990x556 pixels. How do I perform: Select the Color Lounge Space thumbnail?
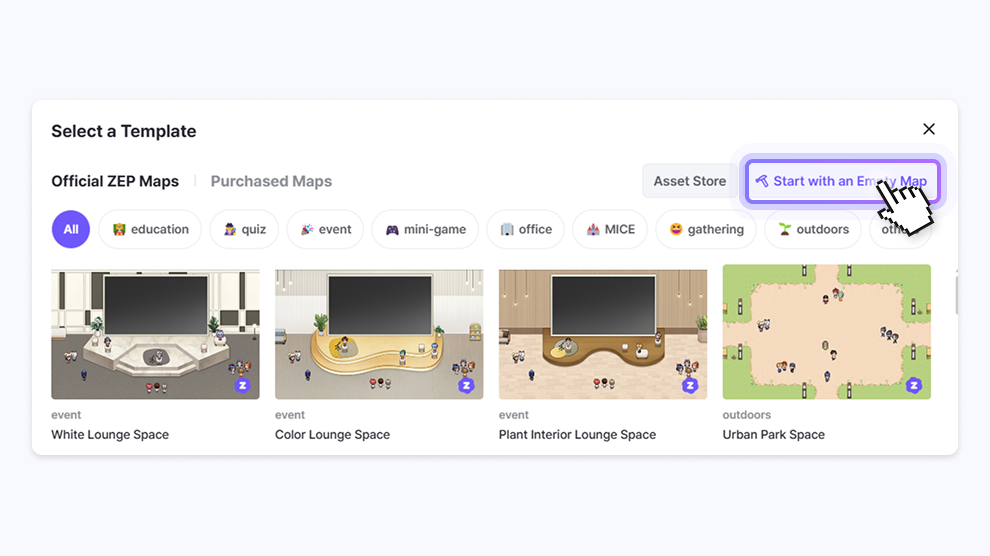click(379, 334)
